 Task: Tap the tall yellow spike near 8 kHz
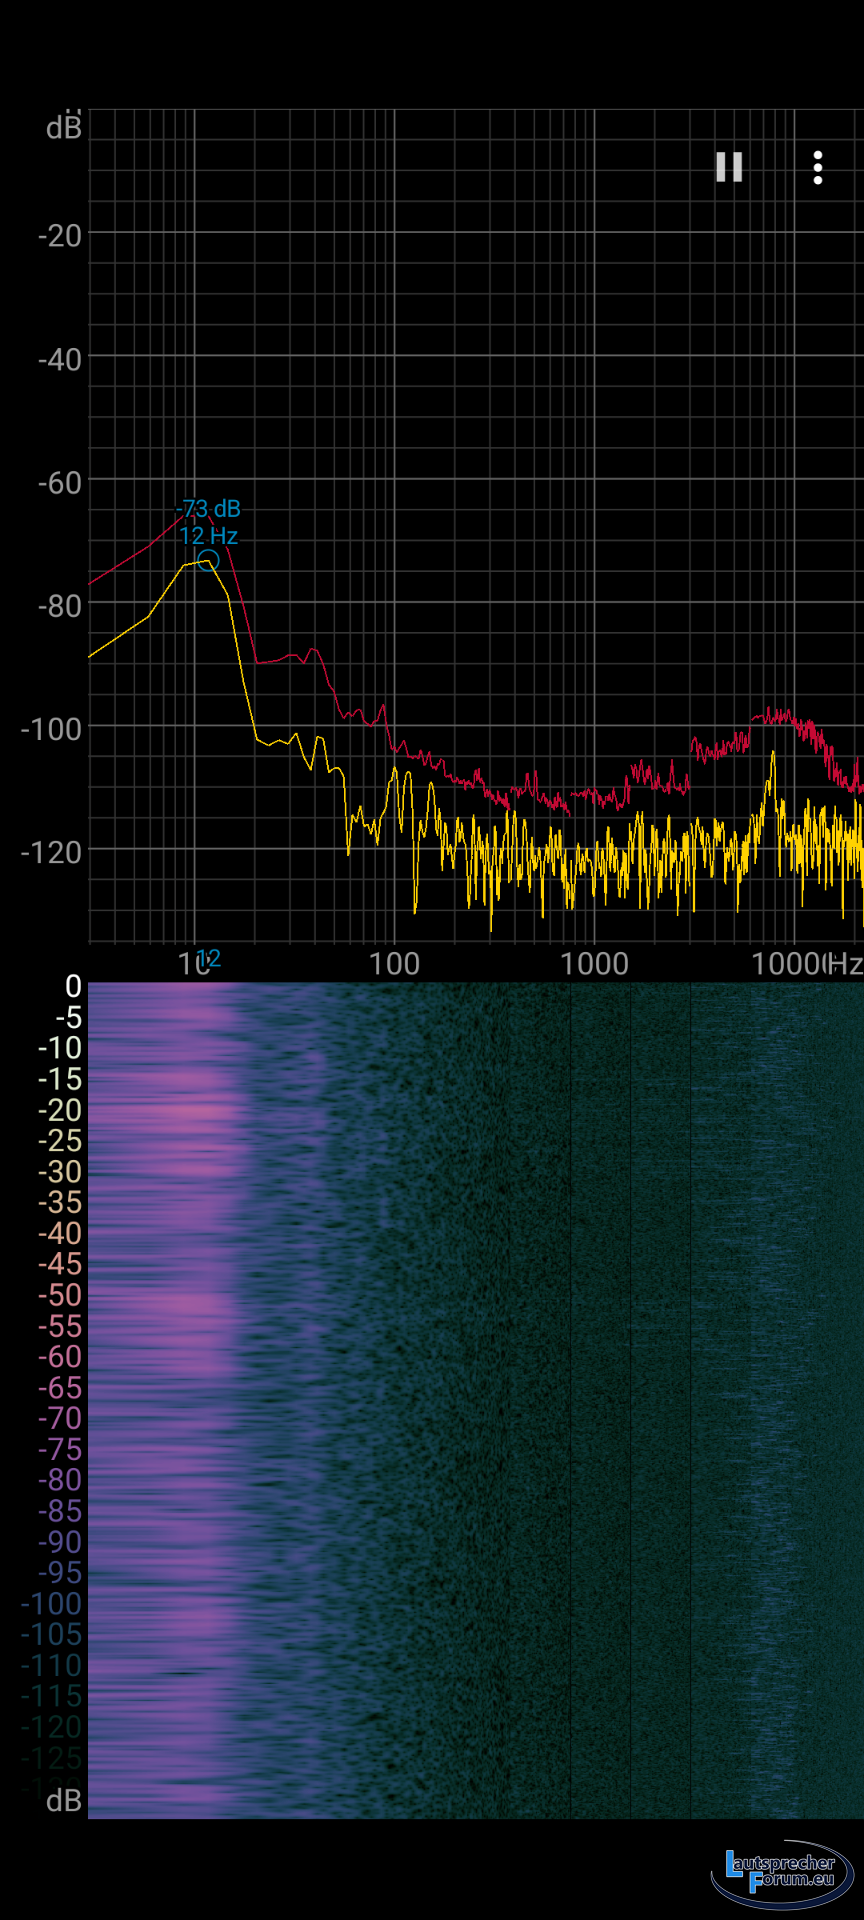pos(773,762)
